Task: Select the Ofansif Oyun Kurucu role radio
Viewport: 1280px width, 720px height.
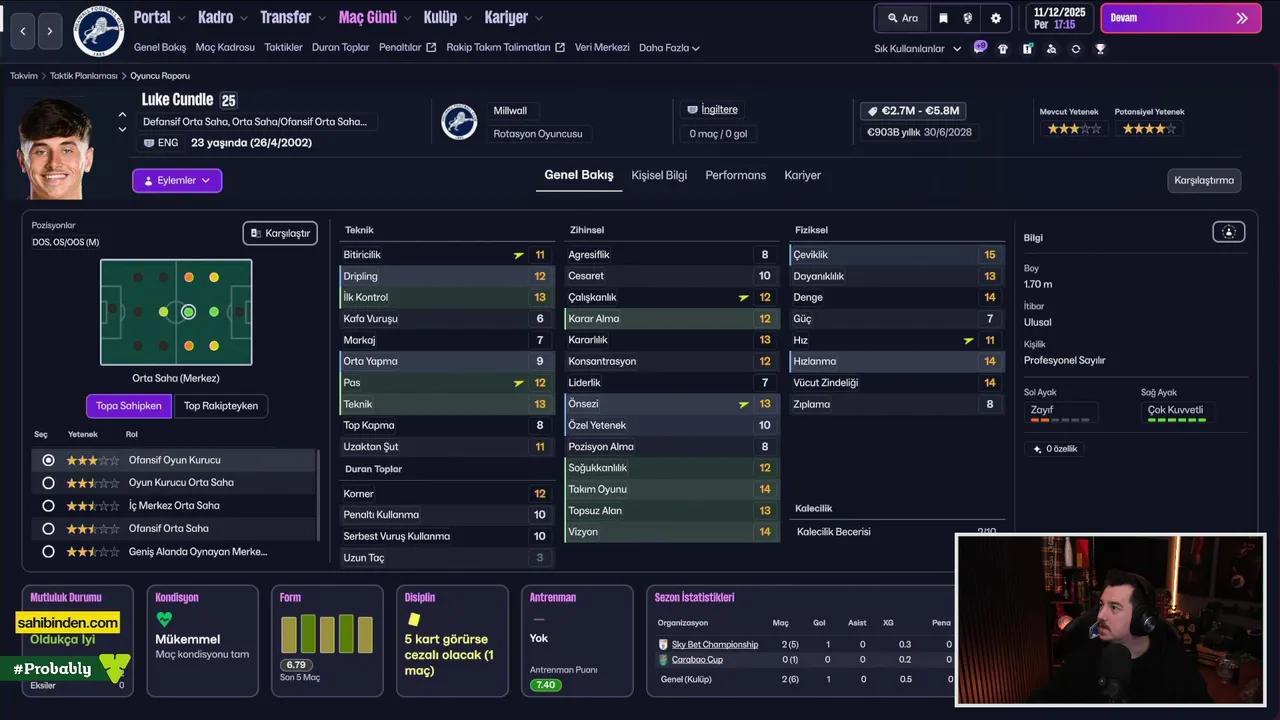Action: (x=48, y=460)
